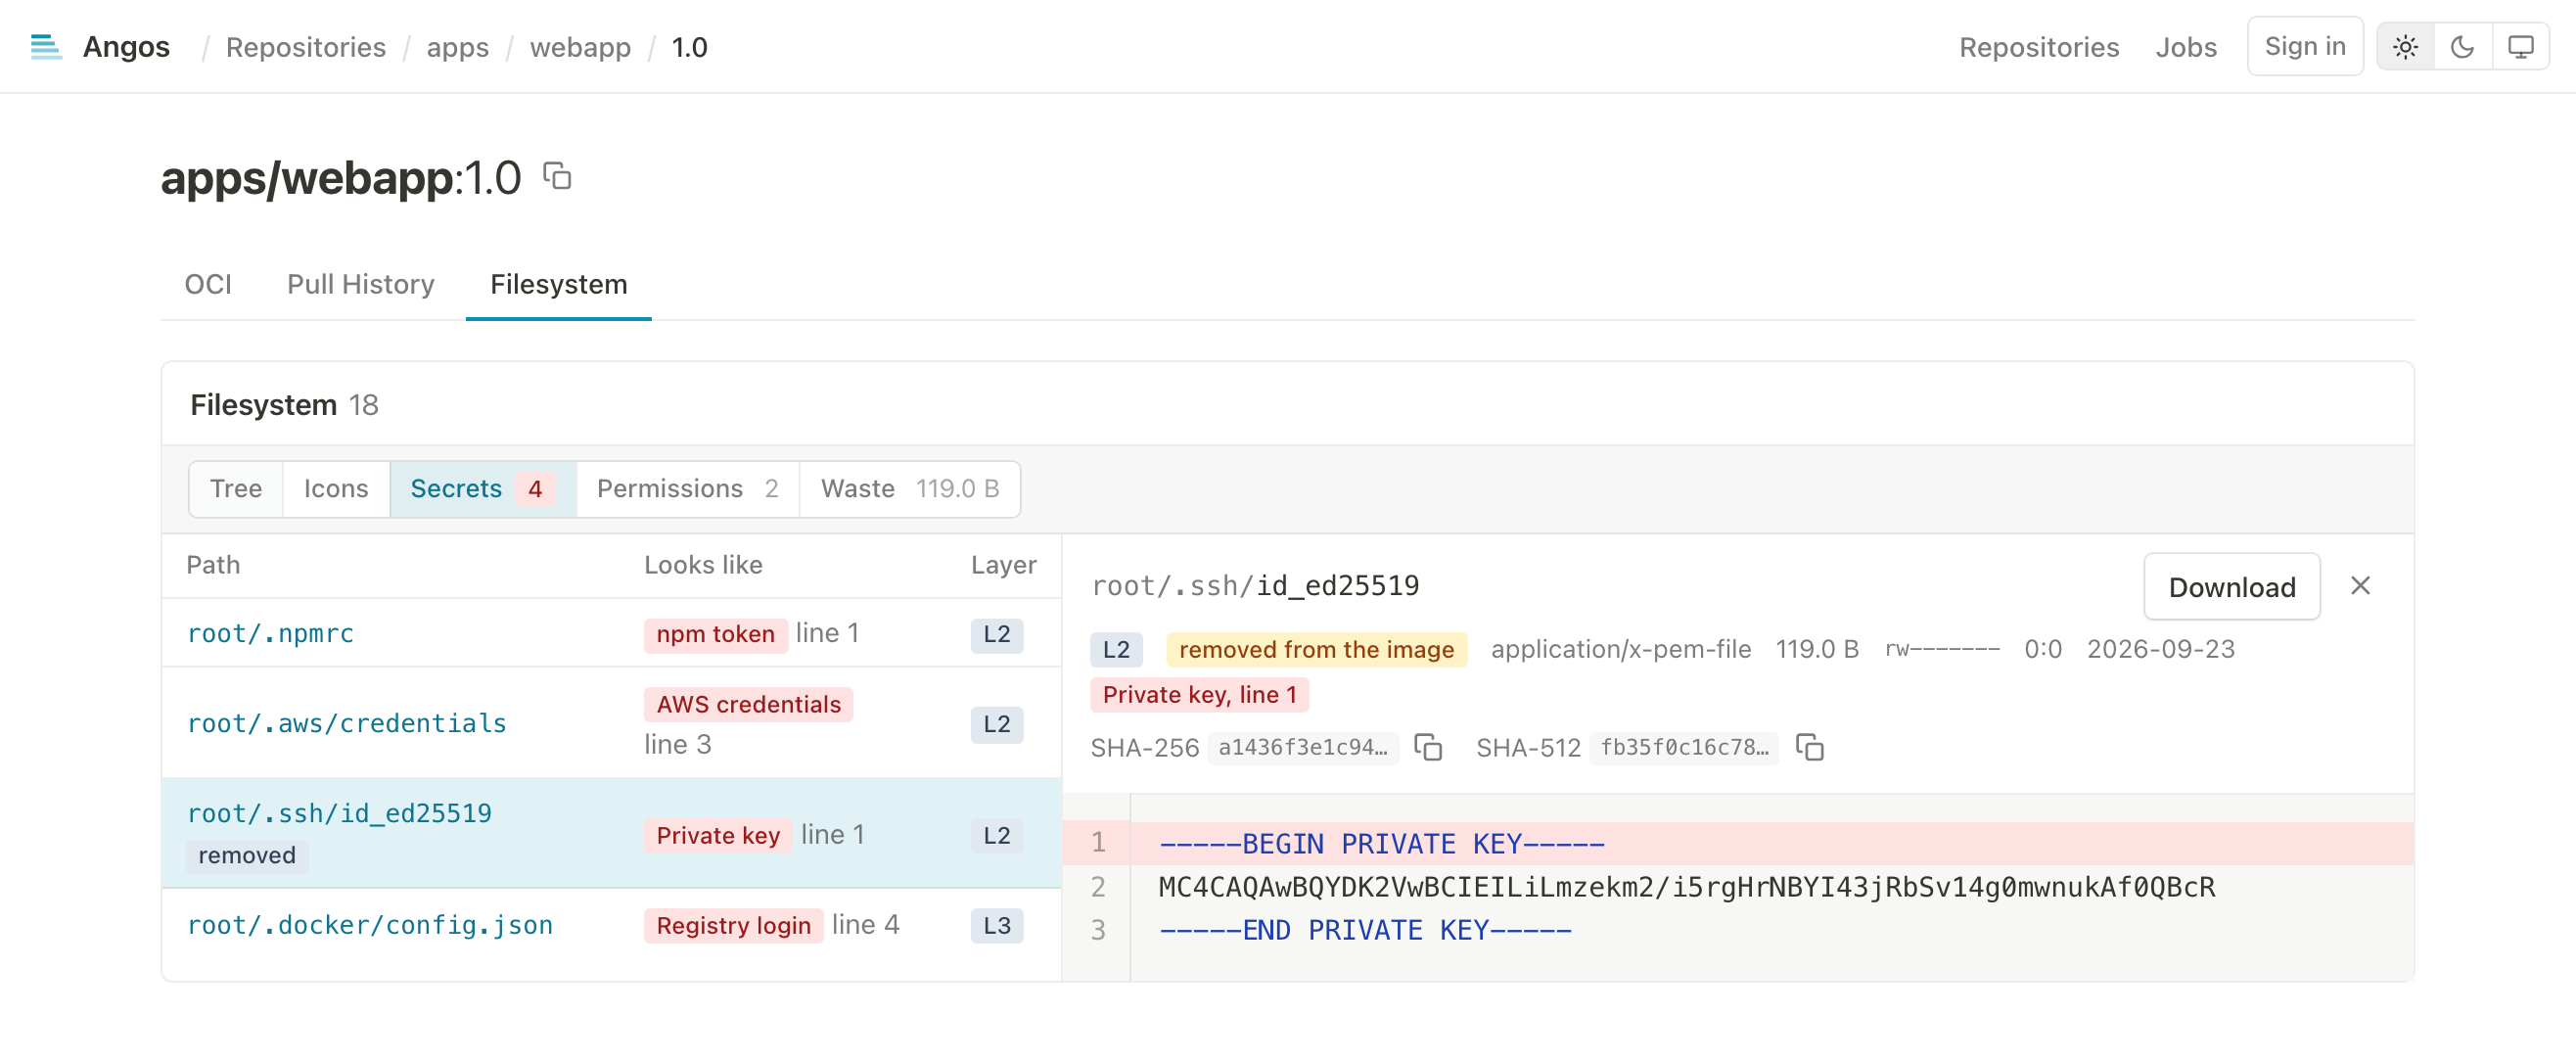Switch to Icons view
Image resolution: width=2576 pixels, height=1061 pixels.
coord(336,488)
